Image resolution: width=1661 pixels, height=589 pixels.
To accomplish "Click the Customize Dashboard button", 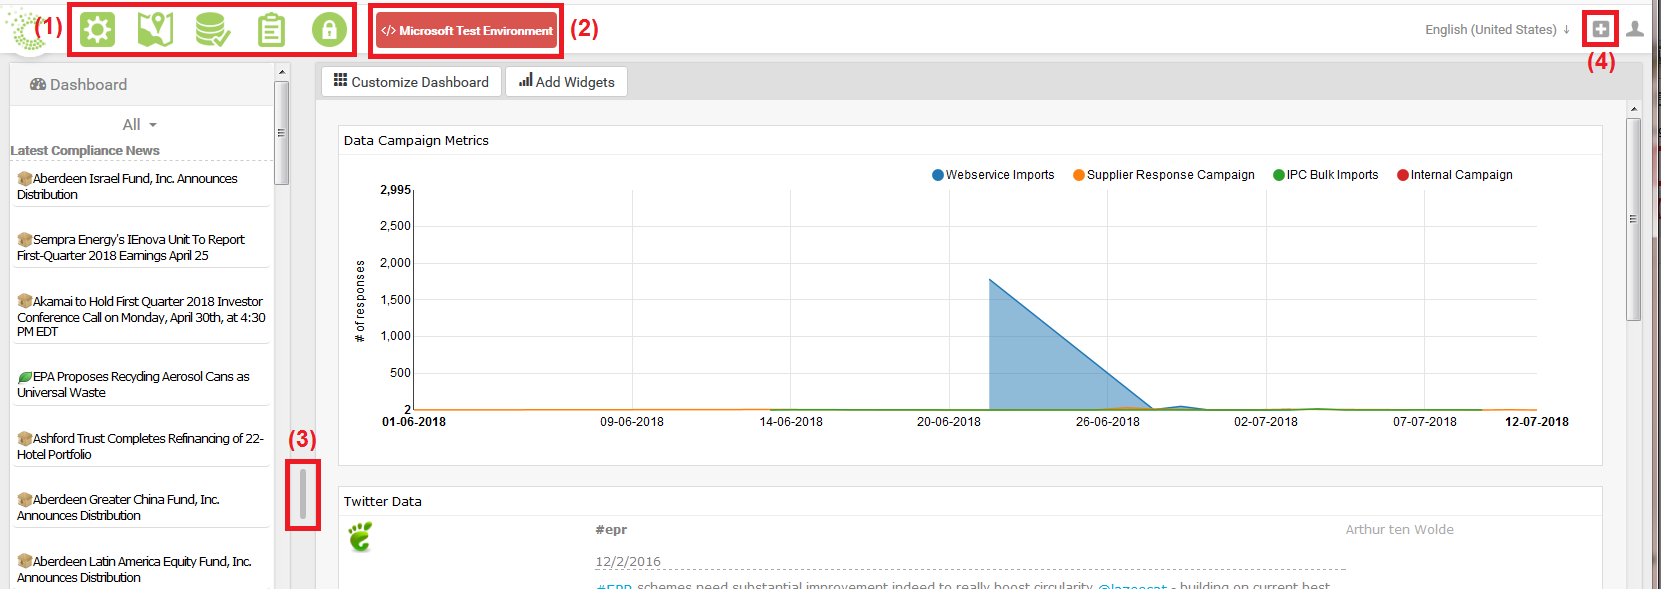I will click(411, 82).
